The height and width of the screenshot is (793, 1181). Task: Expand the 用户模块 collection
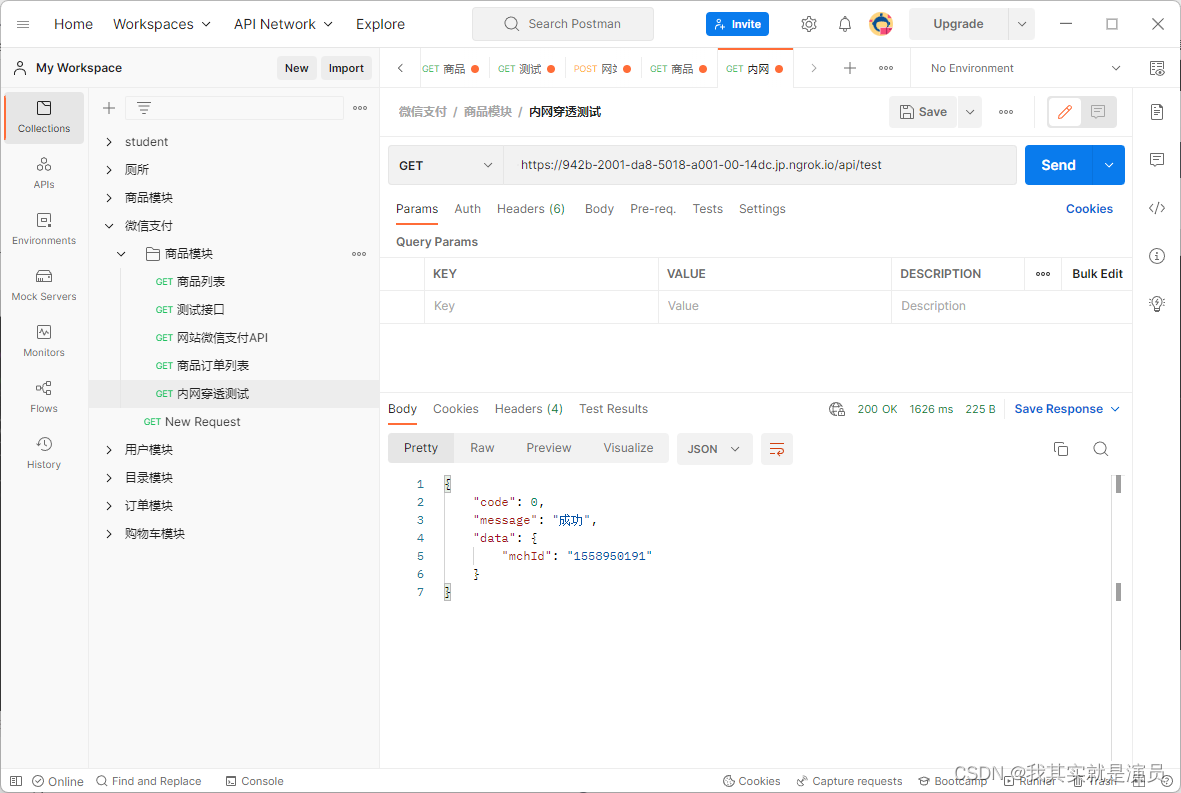pos(109,450)
